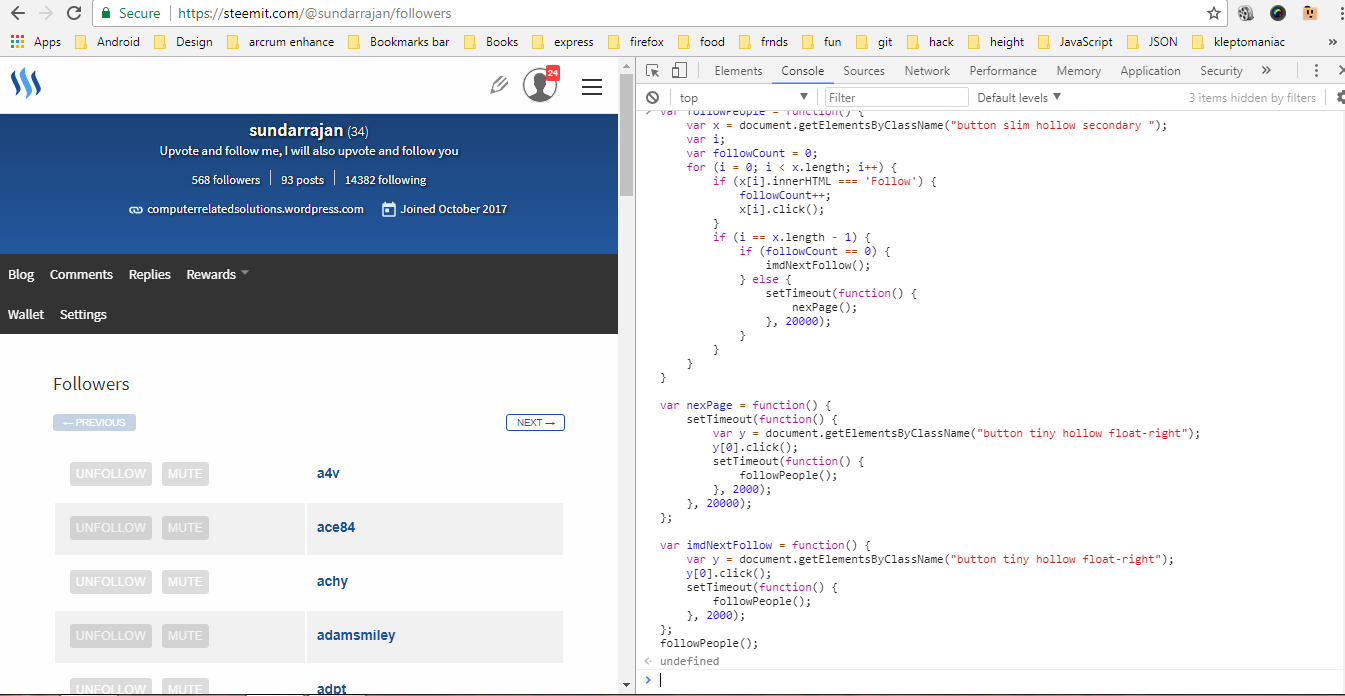Open console settings gear icon
Viewport: 1345px width, 696px height.
pos(1340,97)
